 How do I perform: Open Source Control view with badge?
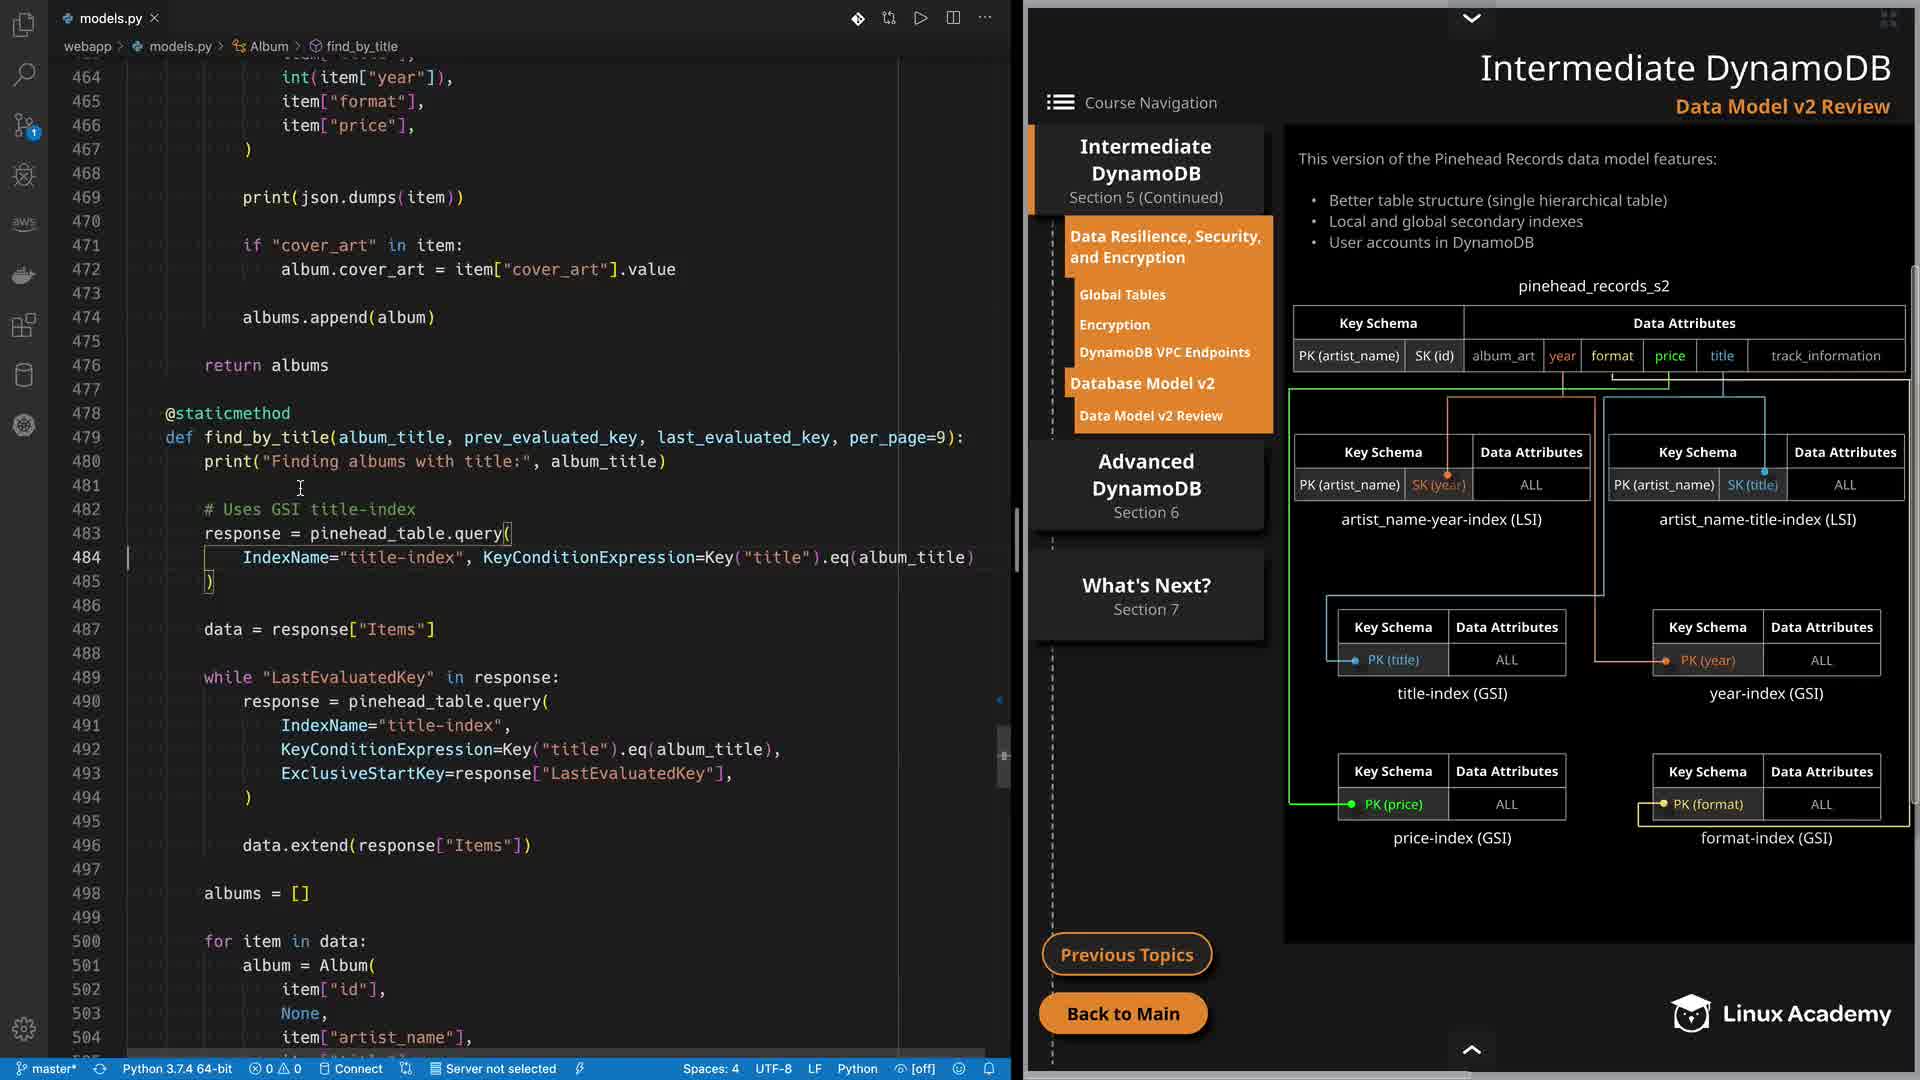coord(24,125)
